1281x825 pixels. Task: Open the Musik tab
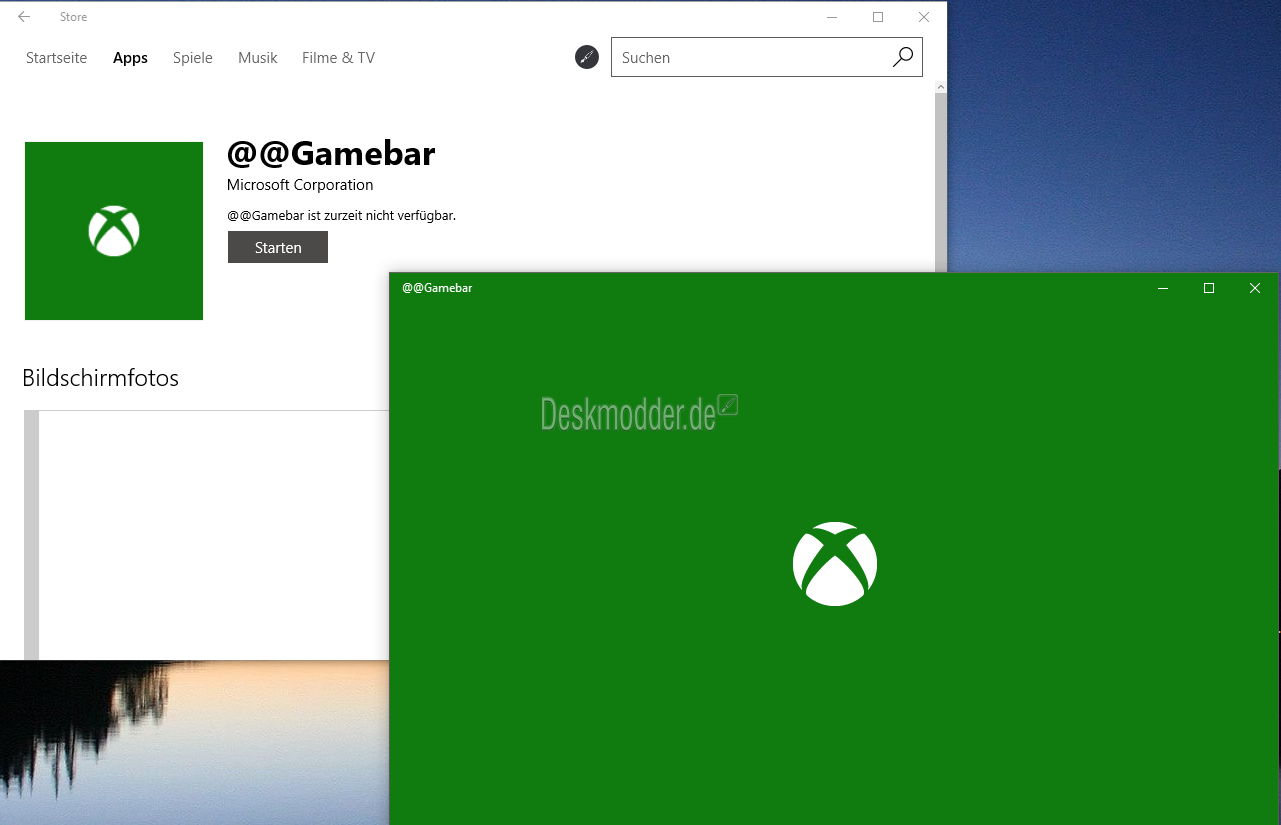[x=258, y=58]
